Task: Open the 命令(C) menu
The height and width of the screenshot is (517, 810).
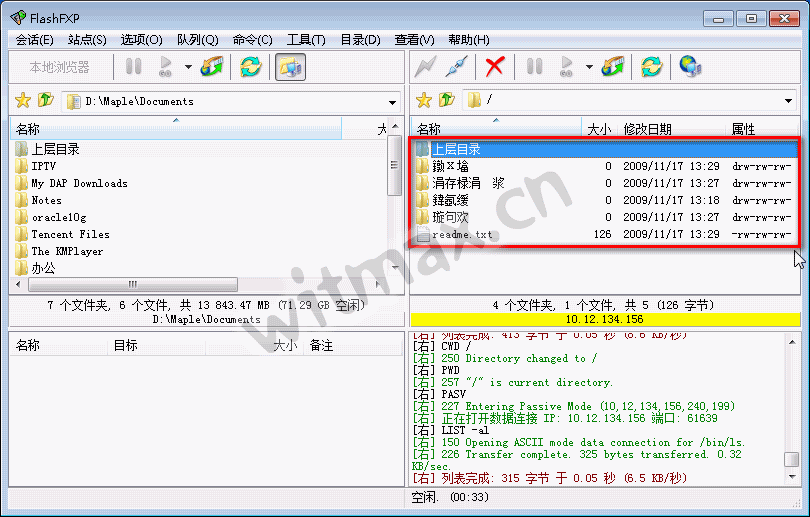Action: (x=252, y=40)
